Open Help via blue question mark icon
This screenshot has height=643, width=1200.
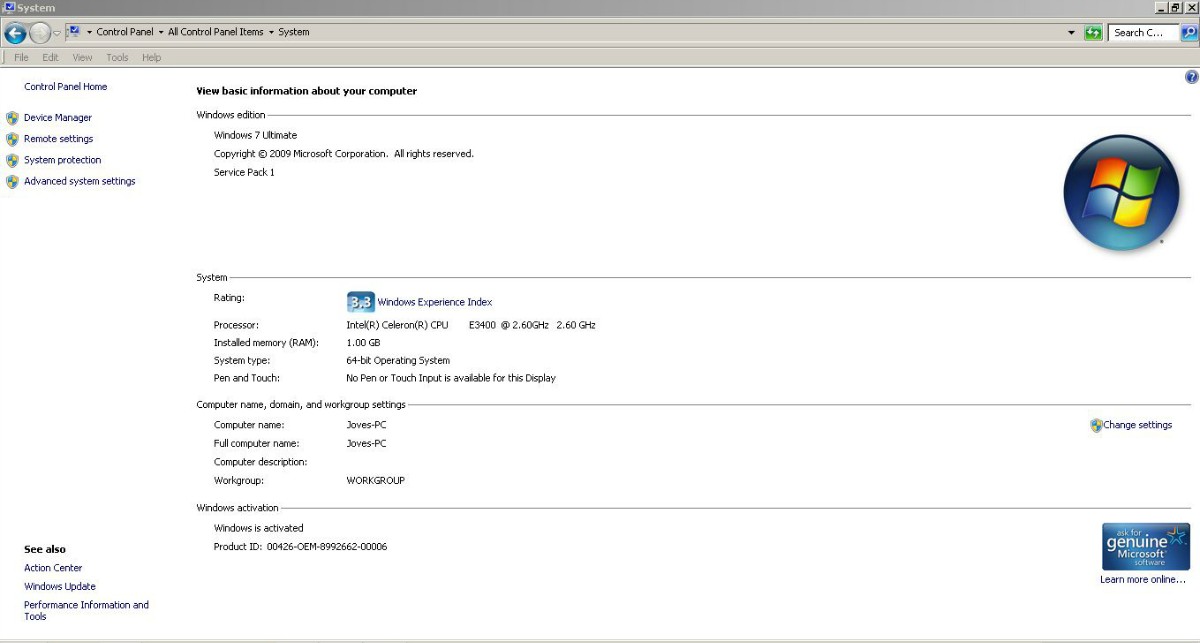coord(1191,77)
